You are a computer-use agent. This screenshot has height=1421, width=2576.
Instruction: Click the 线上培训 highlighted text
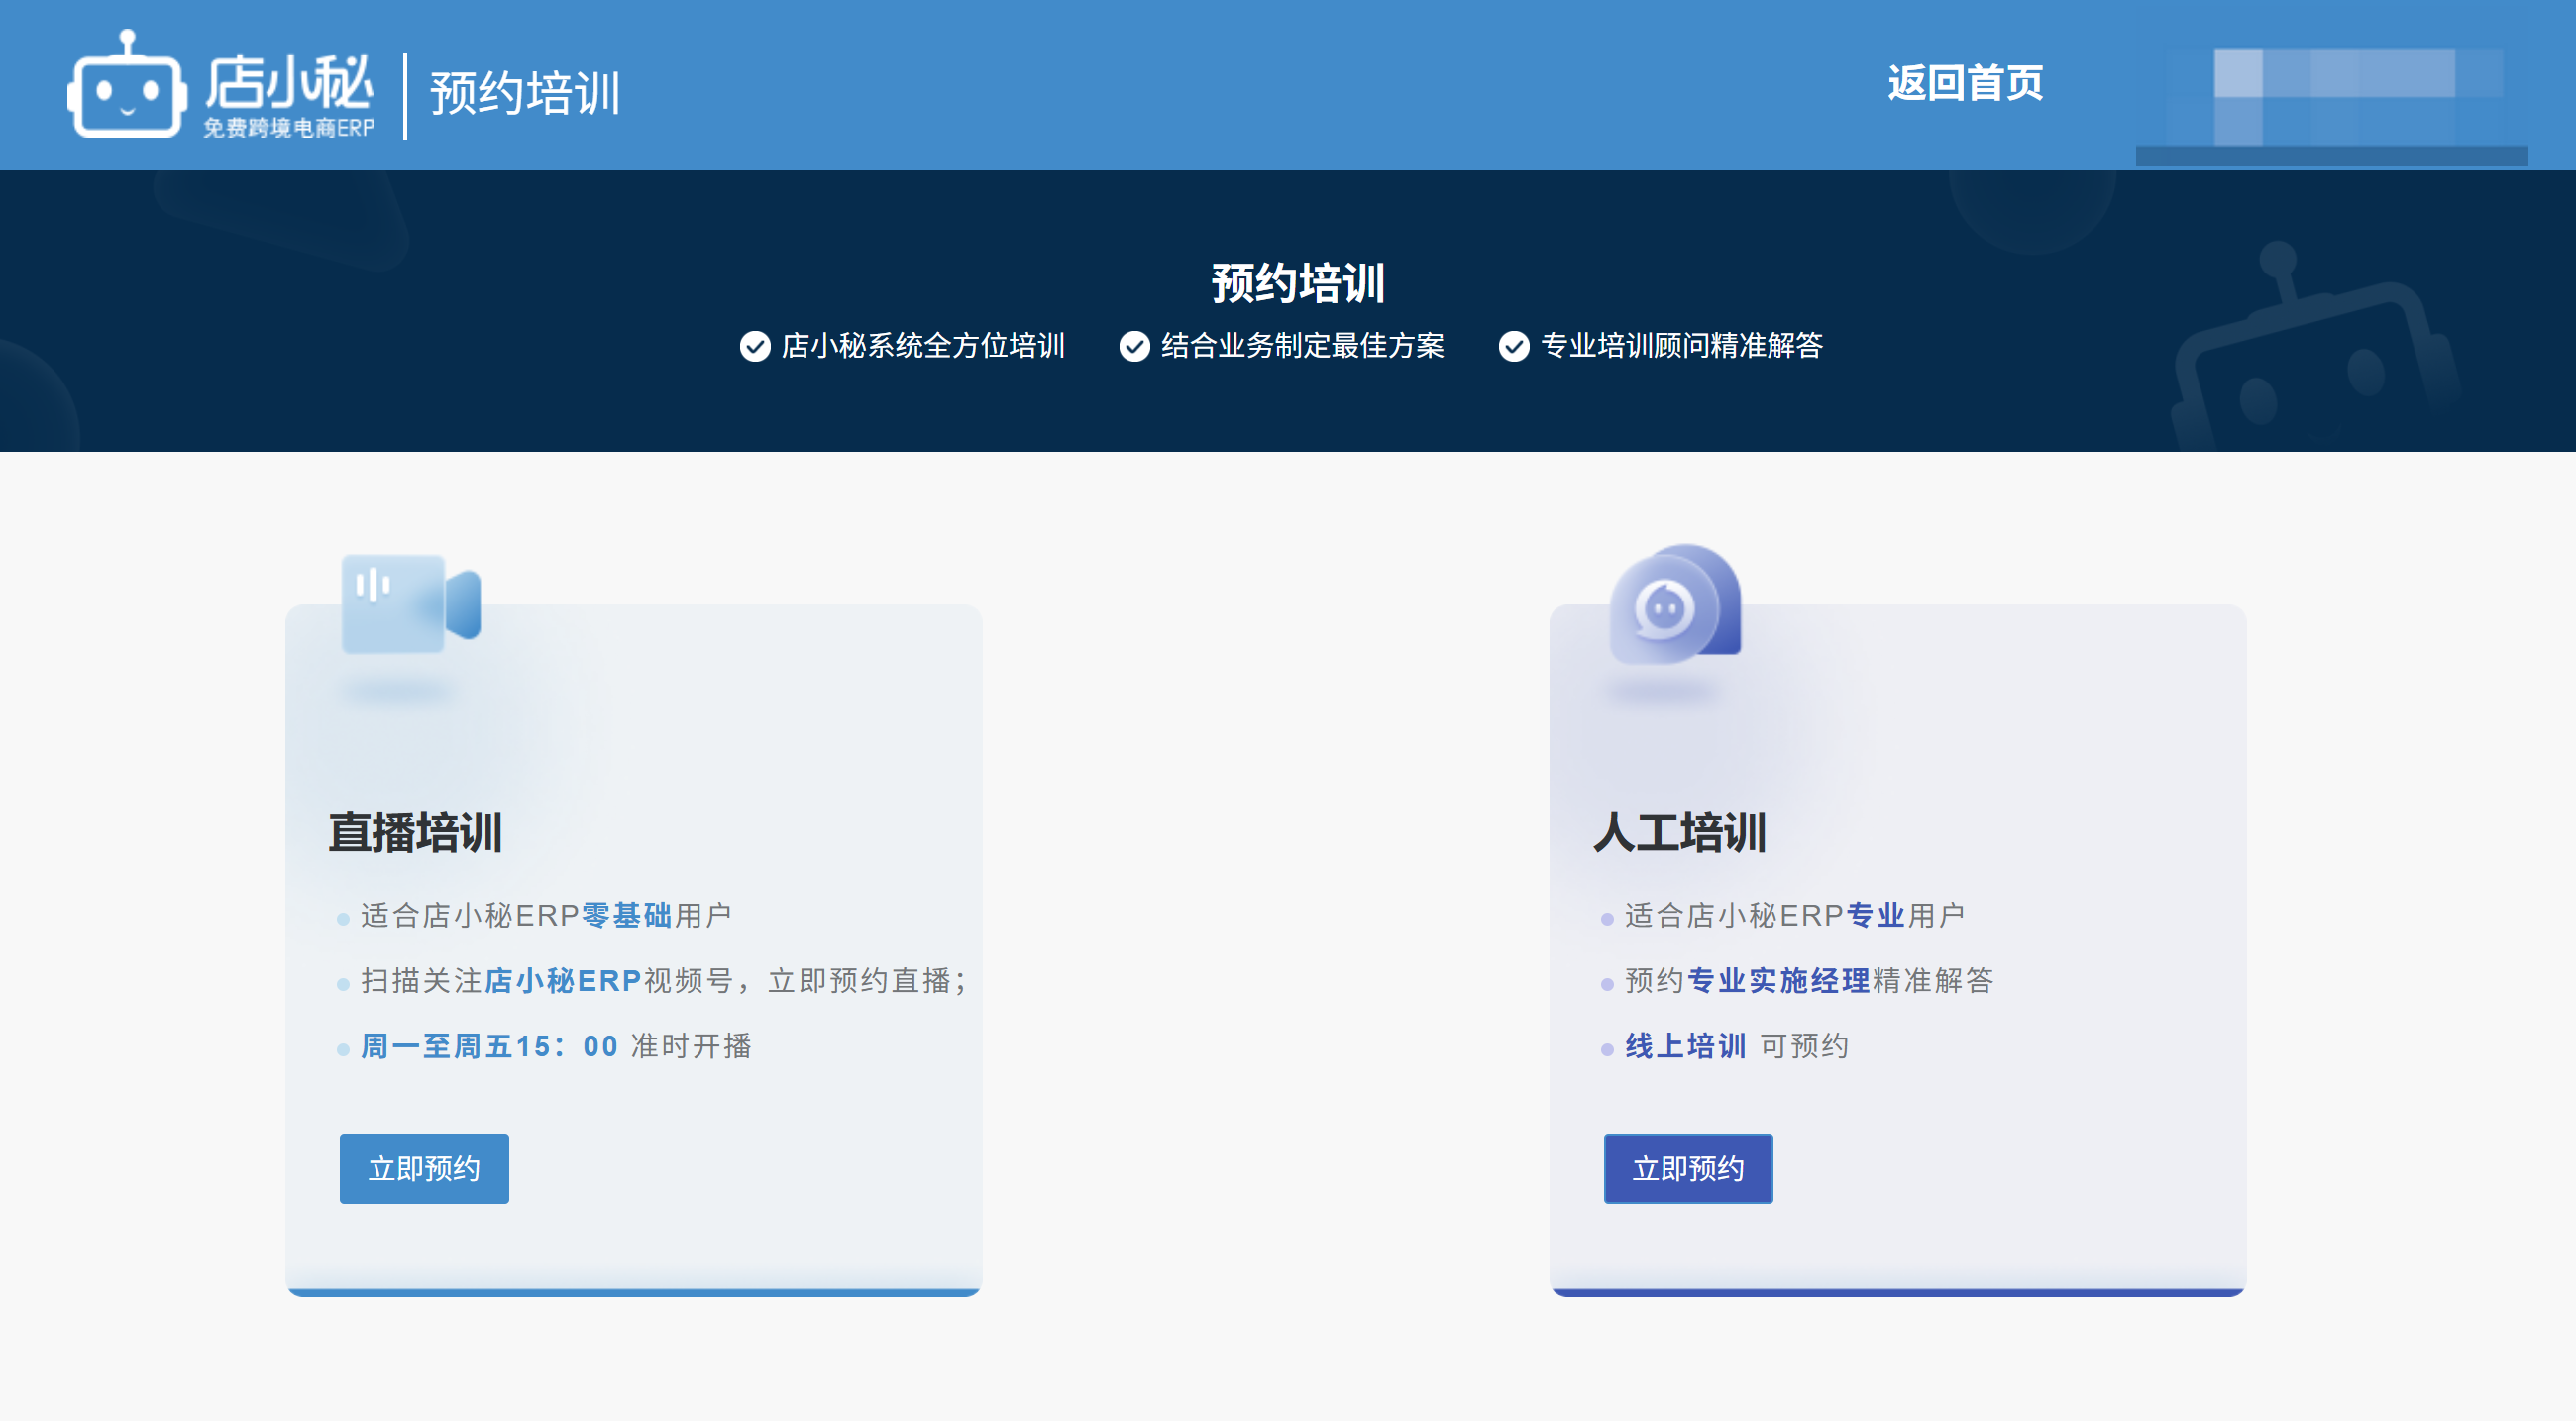pyautogui.click(x=1685, y=1046)
